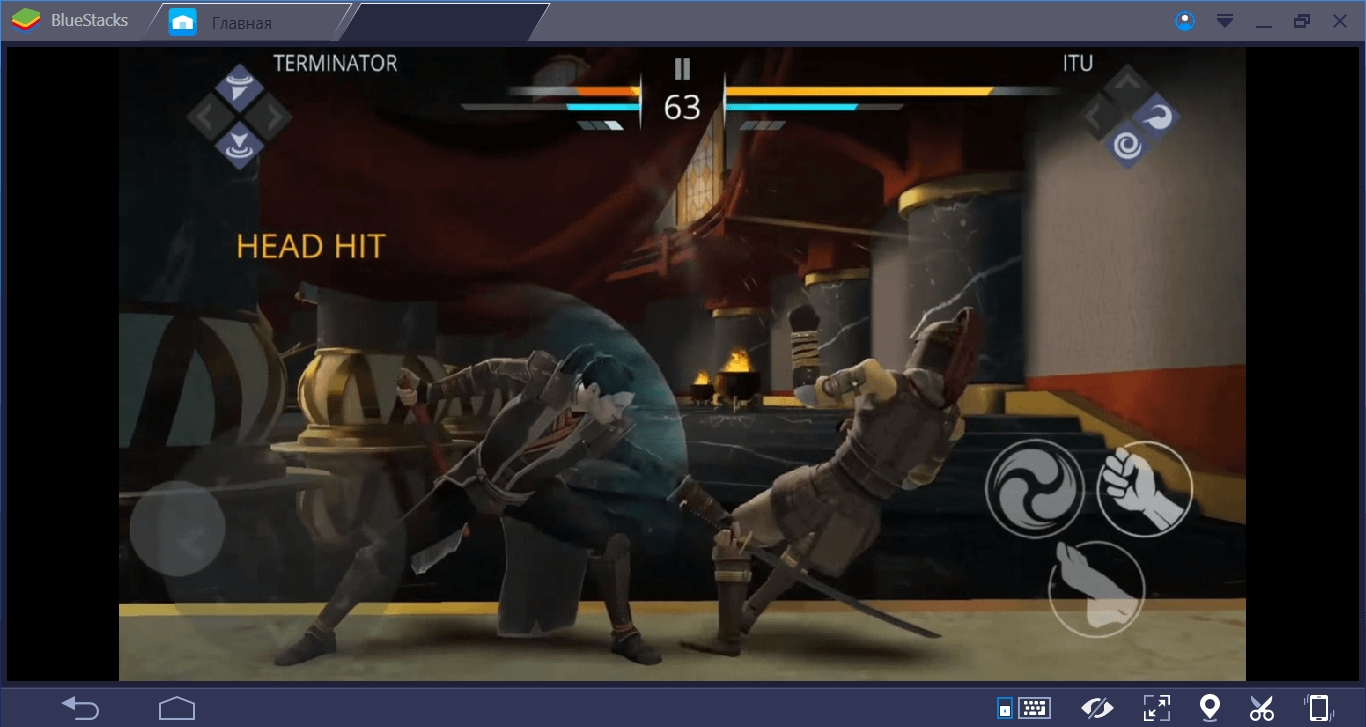
Task: Toggle the crossed-out eye visibility icon
Action: pyautogui.click(x=1097, y=707)
